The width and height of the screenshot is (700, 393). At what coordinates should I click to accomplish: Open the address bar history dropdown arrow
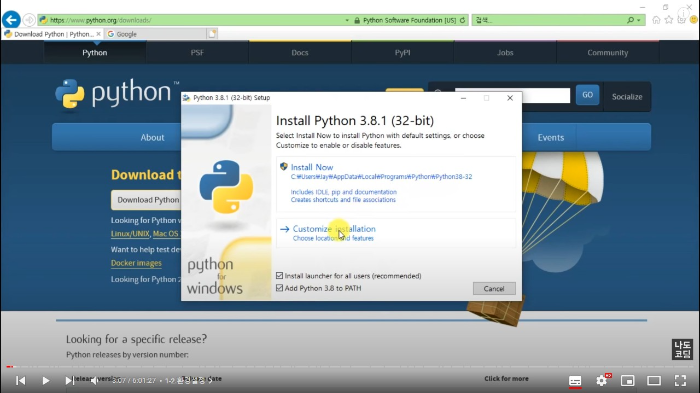347,20
